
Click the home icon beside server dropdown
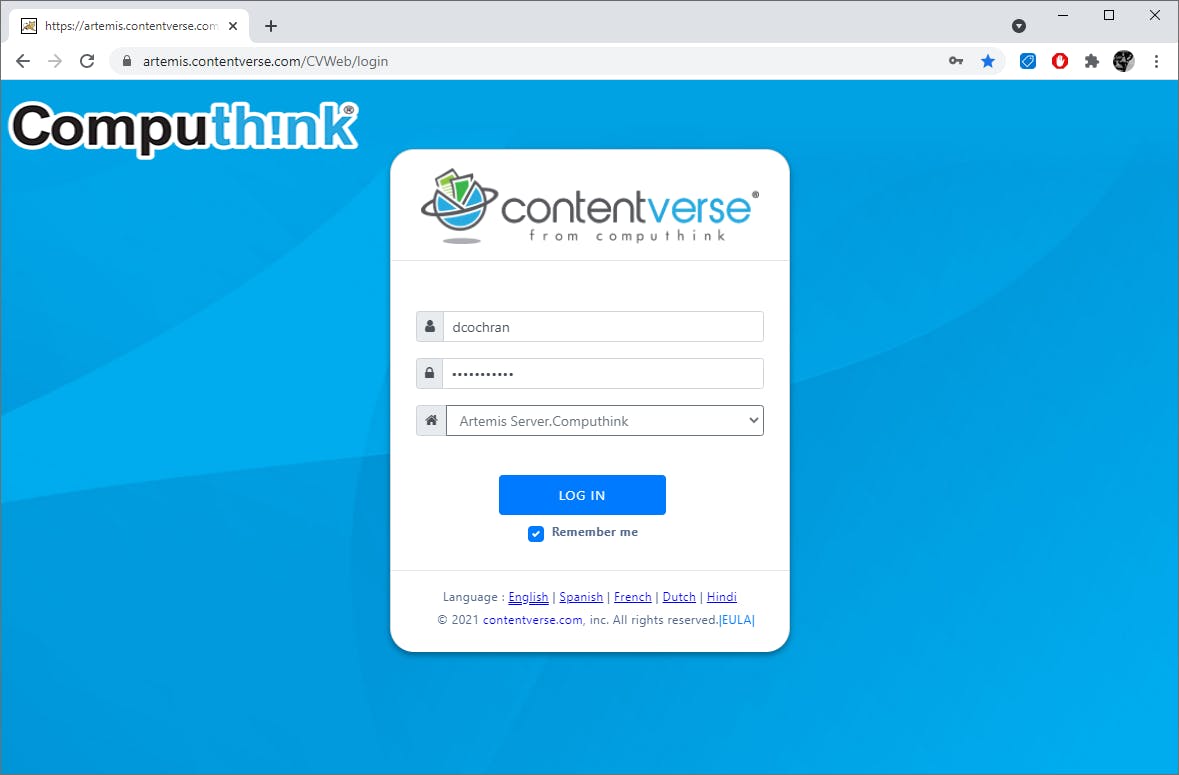tap(432, 420)
